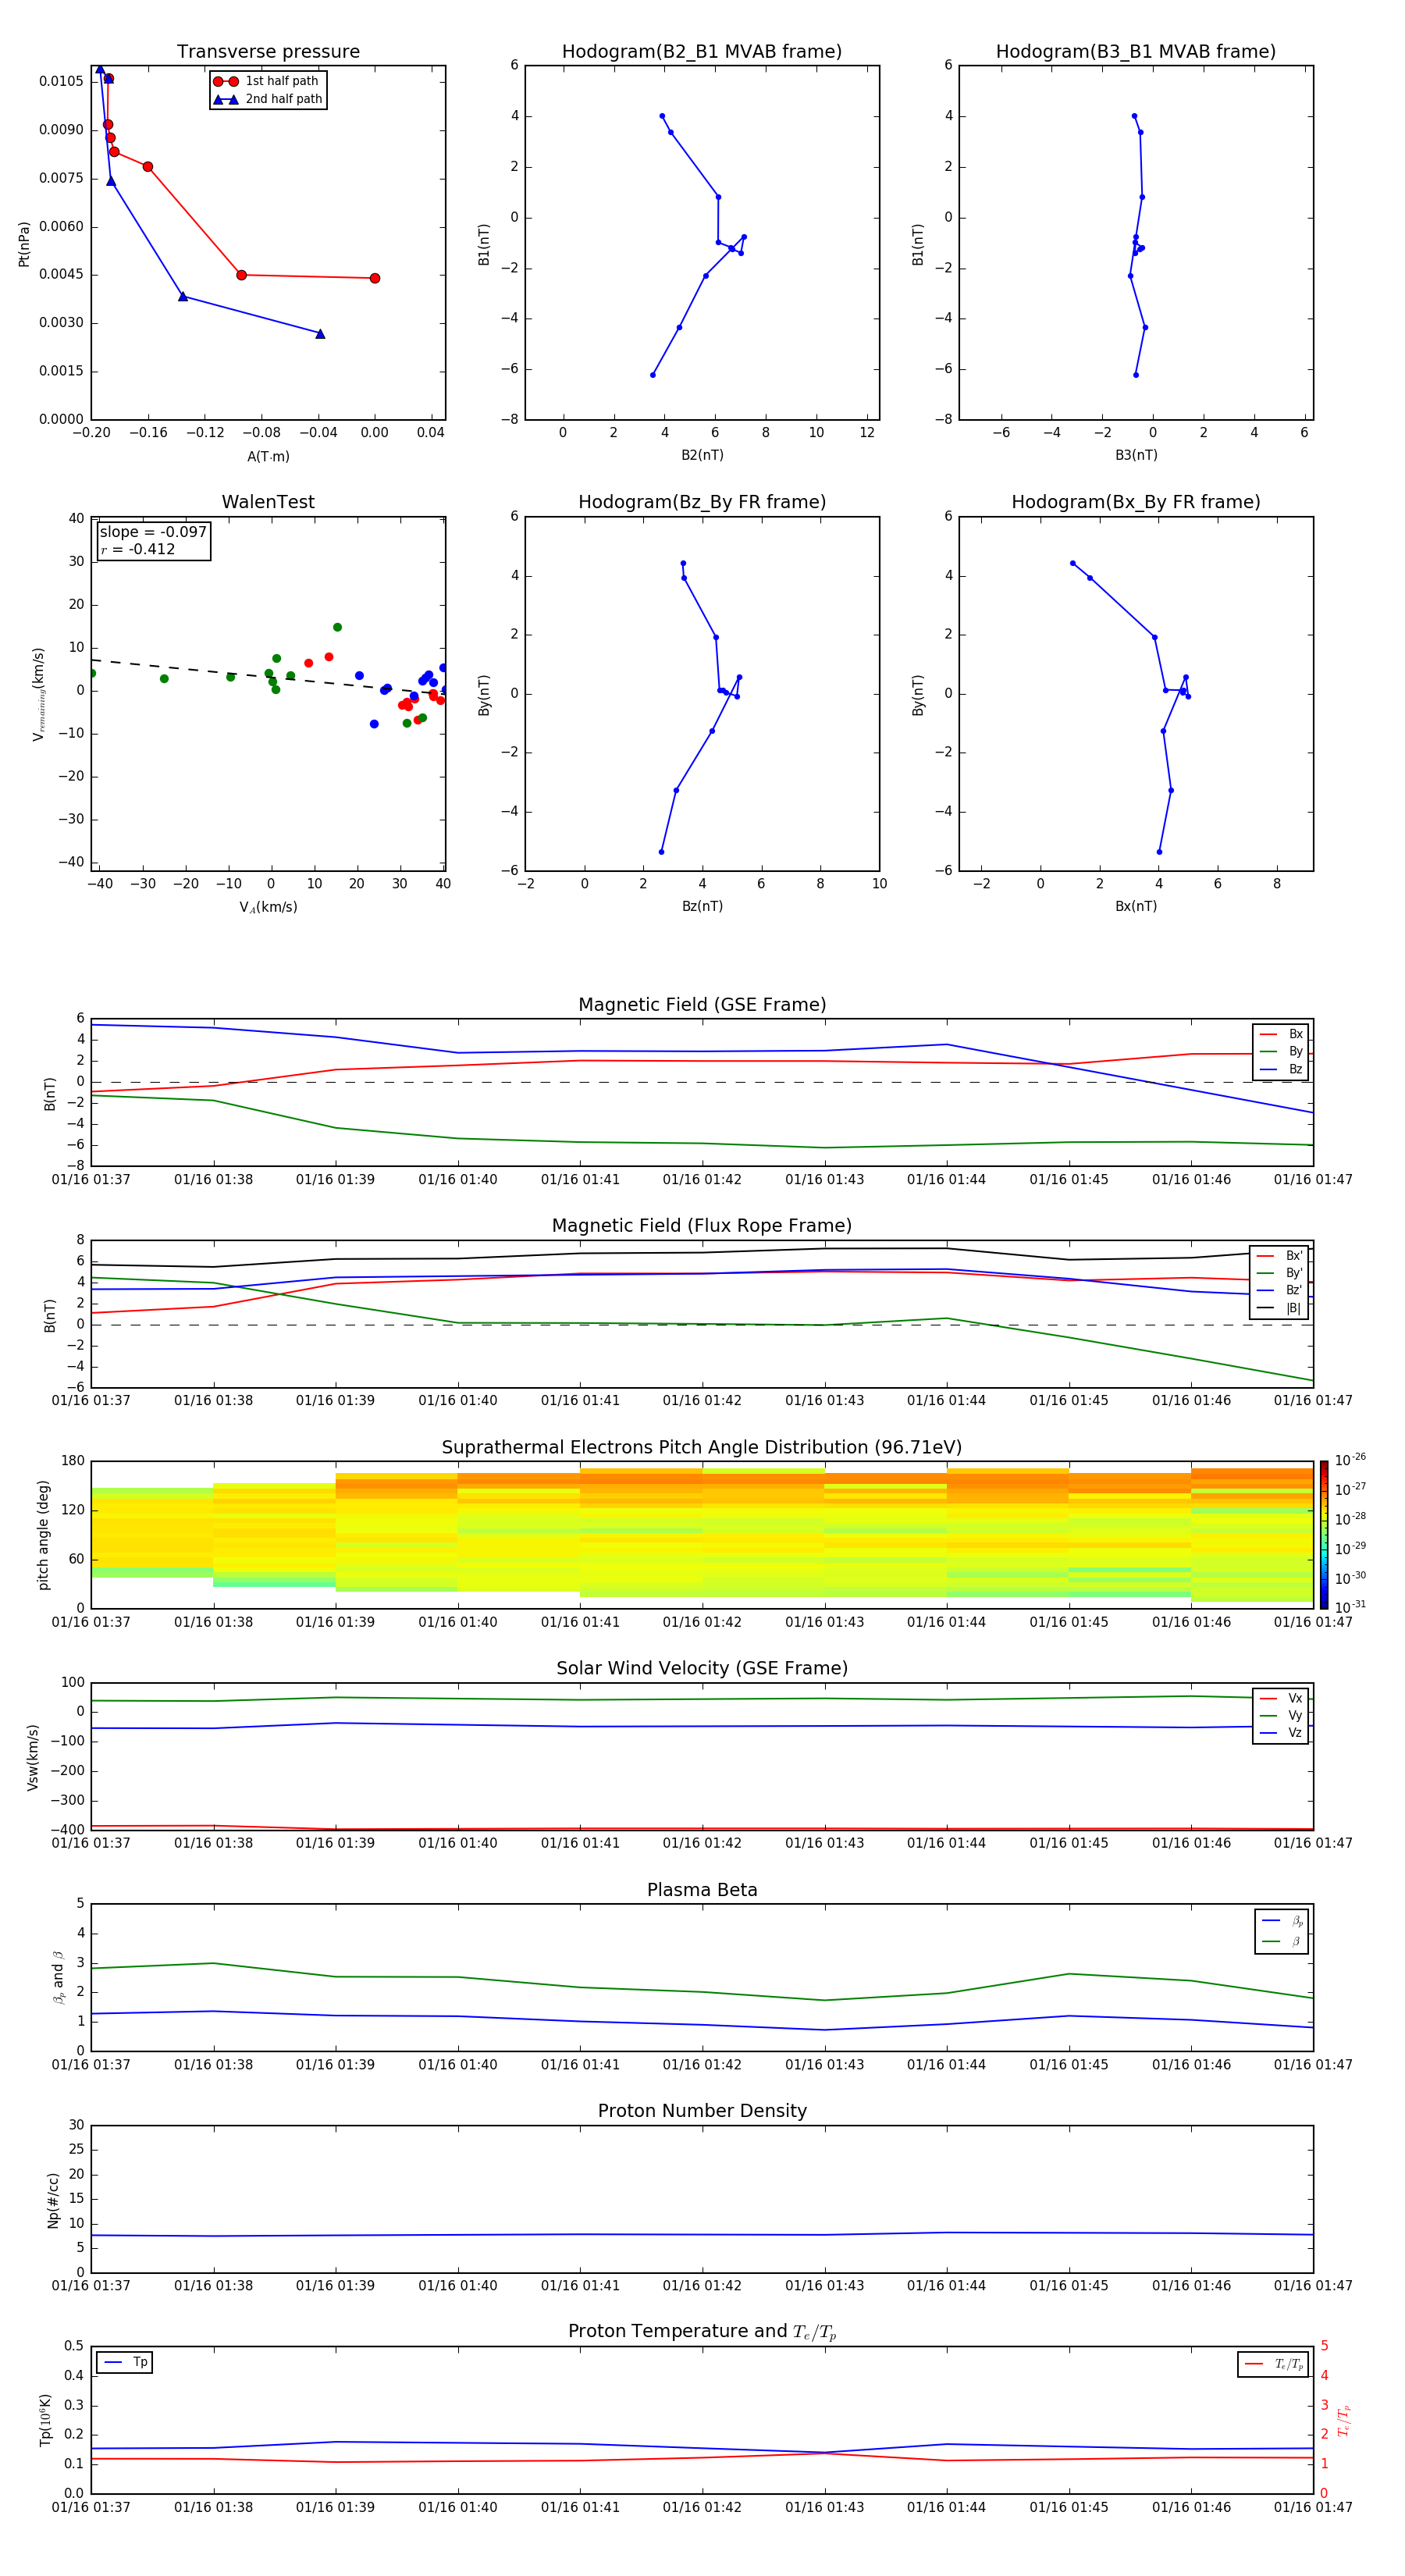This screenshot has width=1405, height=2576.
Task: Click the 'Pt(nPa)' y-axis label
Action: 24,243
